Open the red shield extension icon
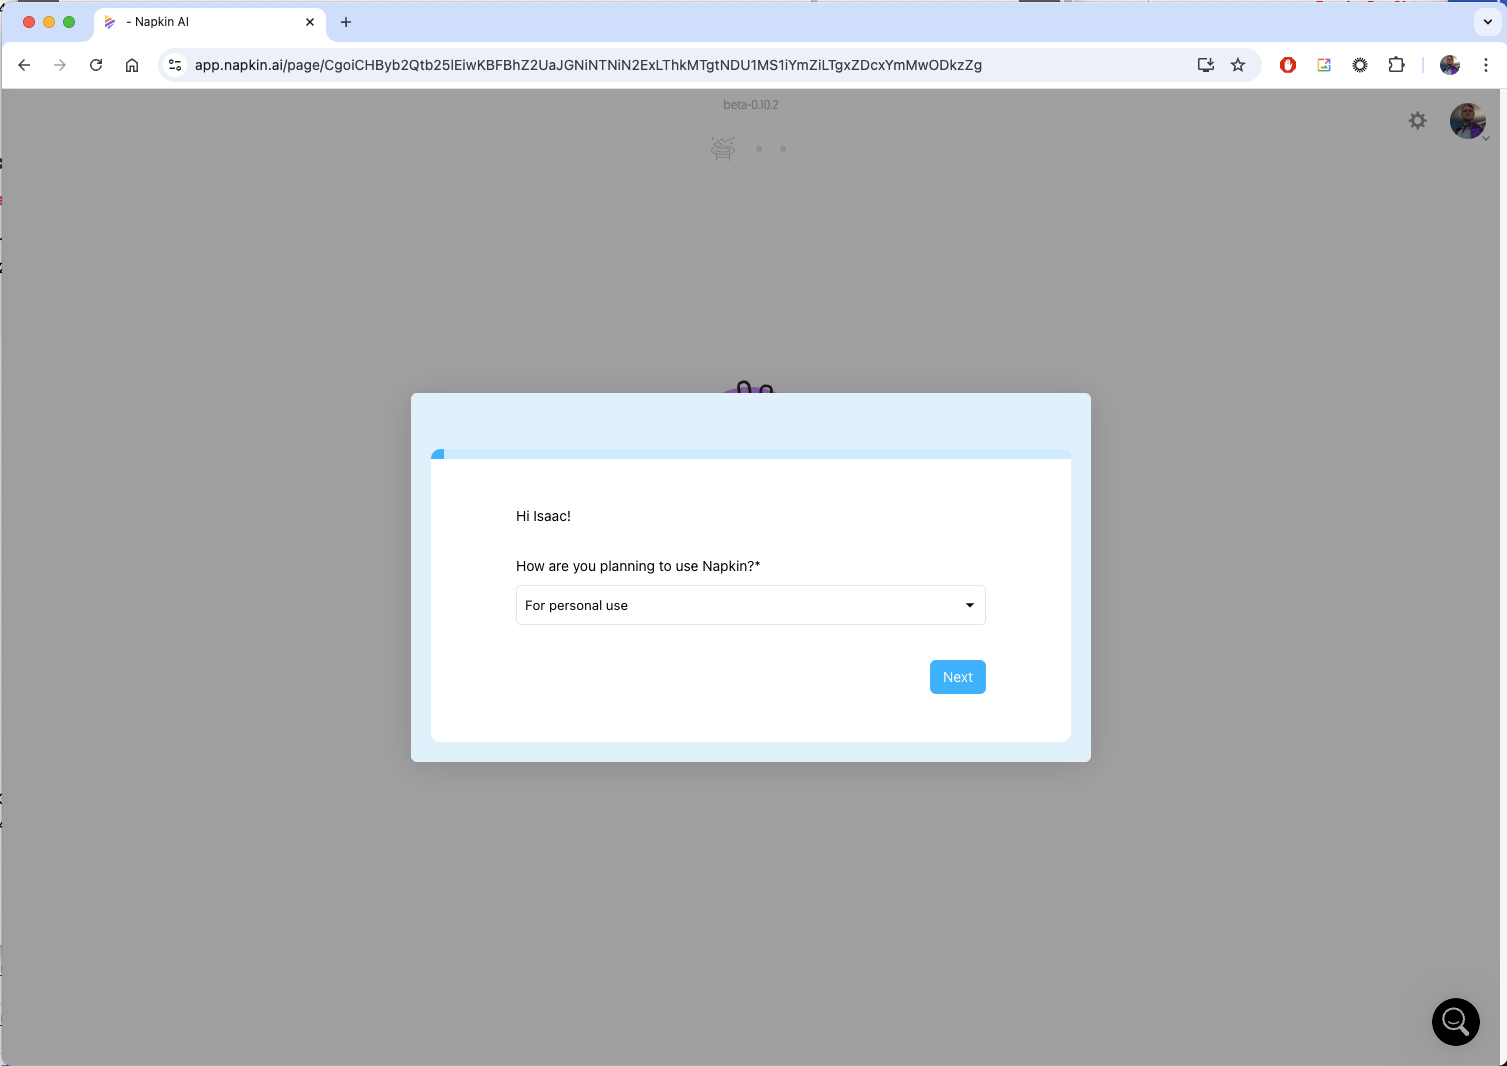Screen dimensions: 1507x1066 [x=1288, y=65]
